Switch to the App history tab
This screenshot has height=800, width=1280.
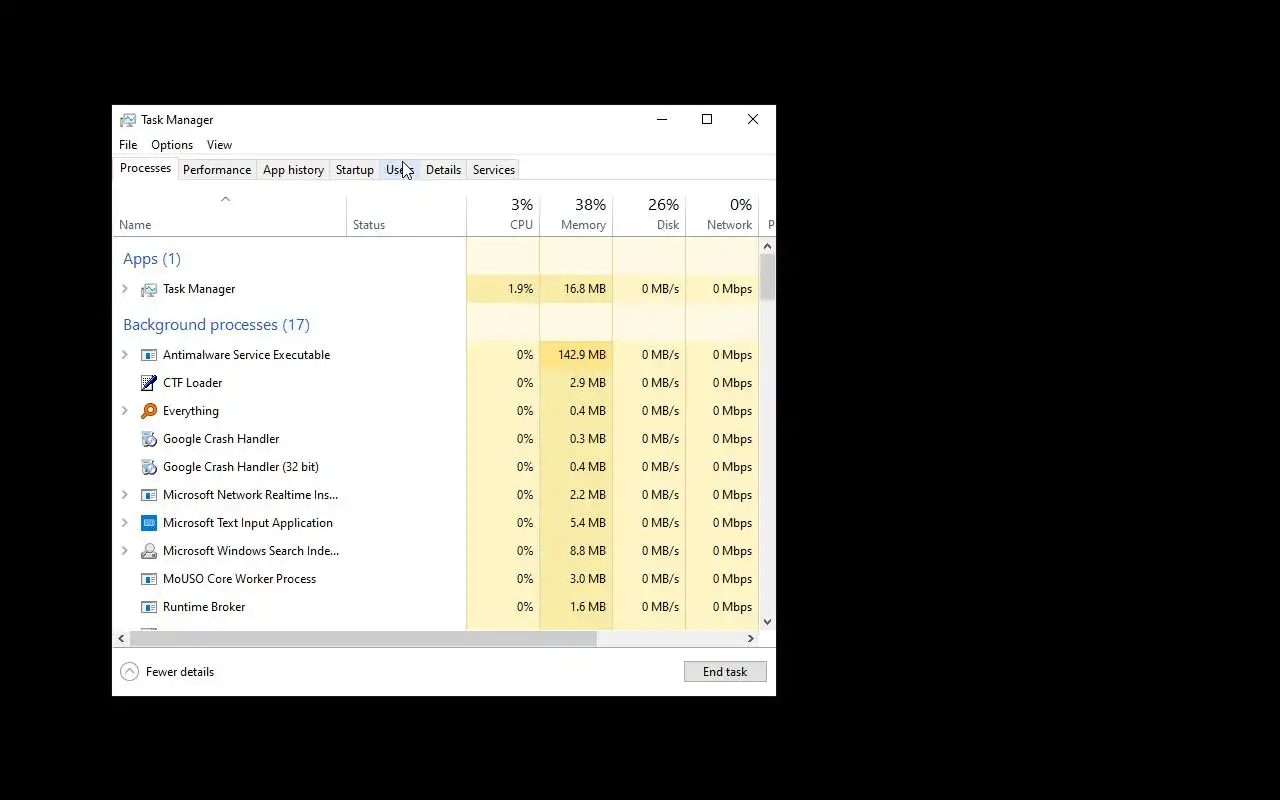(293, 170)
